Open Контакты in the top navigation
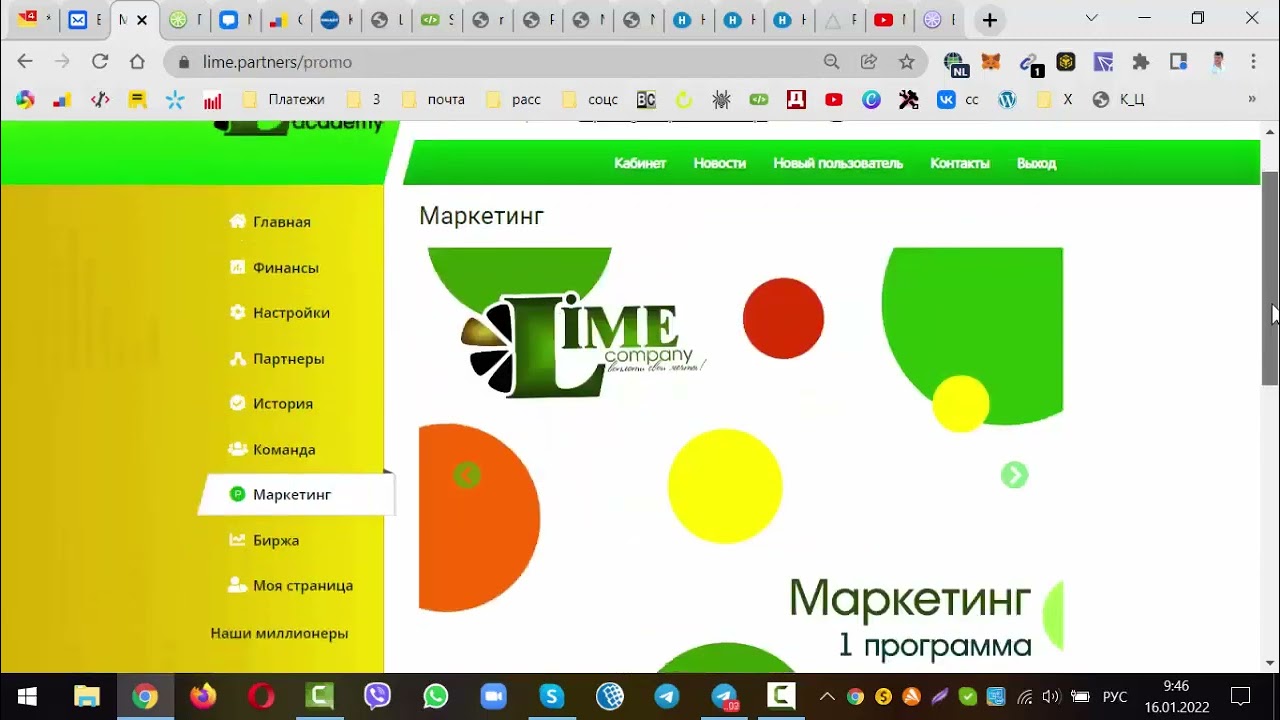1280x720 pixels. tap(960, 163)
